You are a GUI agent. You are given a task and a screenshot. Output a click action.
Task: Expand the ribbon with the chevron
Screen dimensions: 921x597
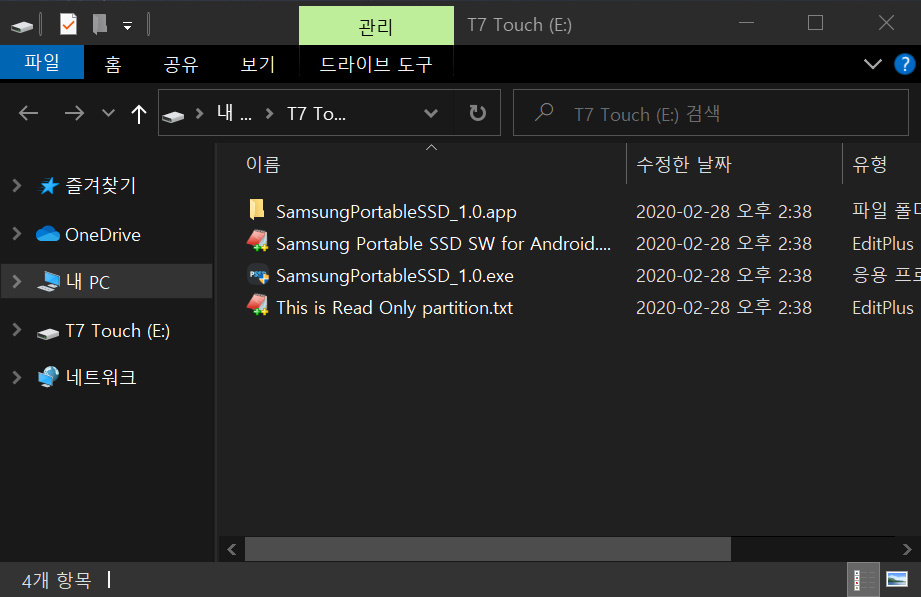tap(873, 63)
